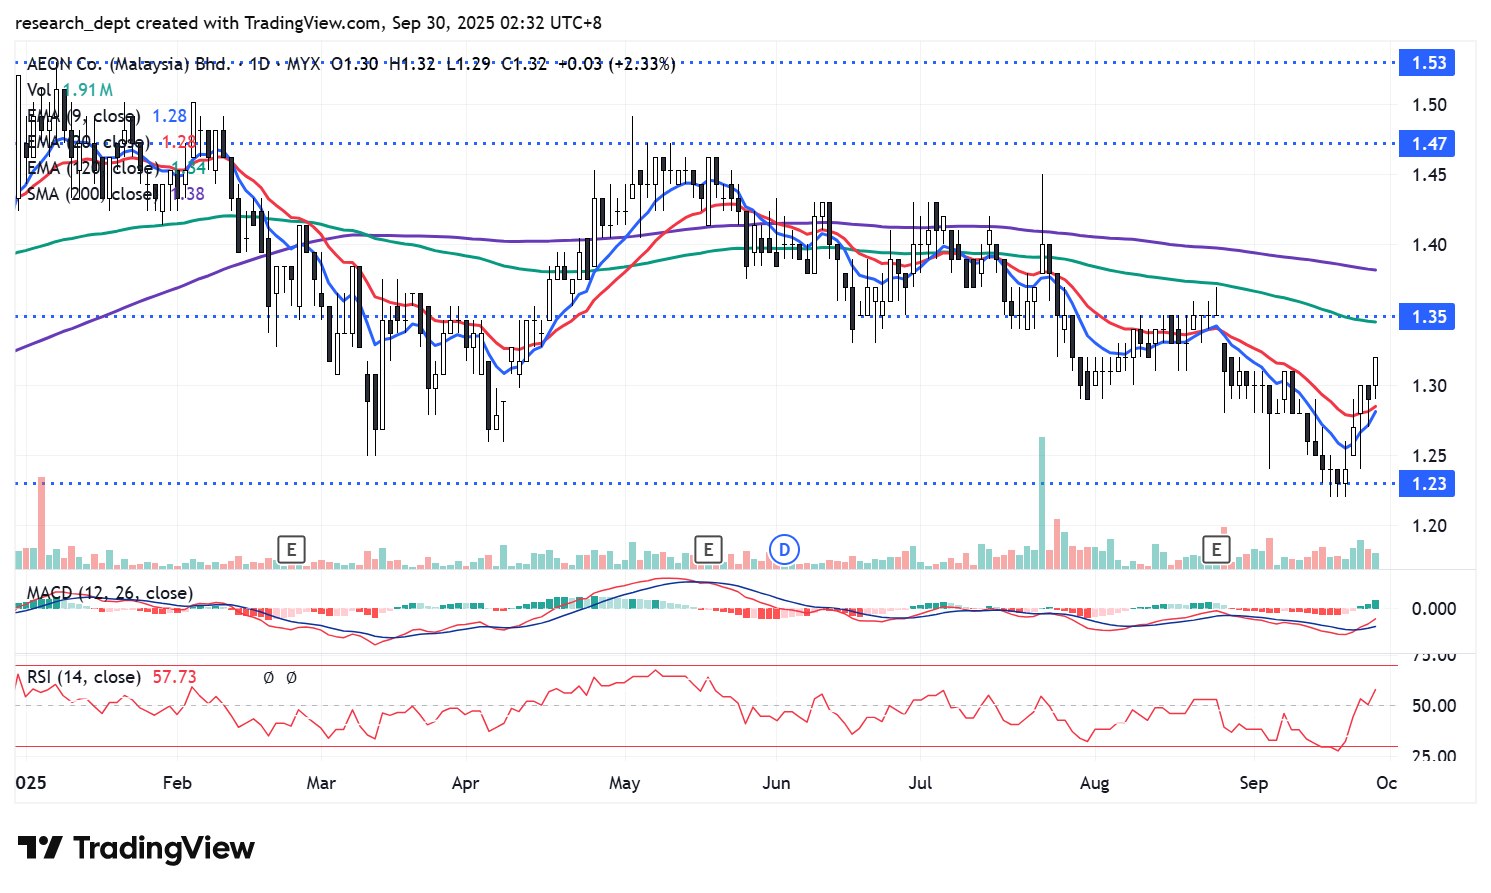Click the 1.23 support level label

(x=1428, y=484)
